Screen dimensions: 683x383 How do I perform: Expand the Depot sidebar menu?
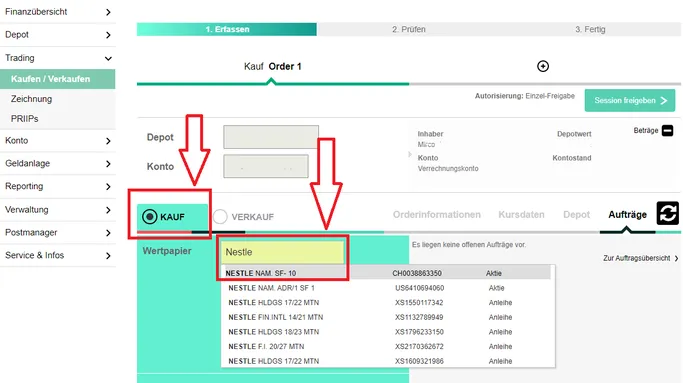(x=58, y=35)
